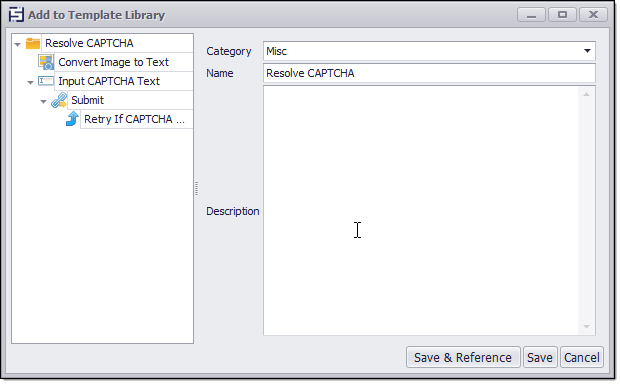Select the Retry If CAPTCHA tree item
620x384 pixels.
tap(134, 119)
